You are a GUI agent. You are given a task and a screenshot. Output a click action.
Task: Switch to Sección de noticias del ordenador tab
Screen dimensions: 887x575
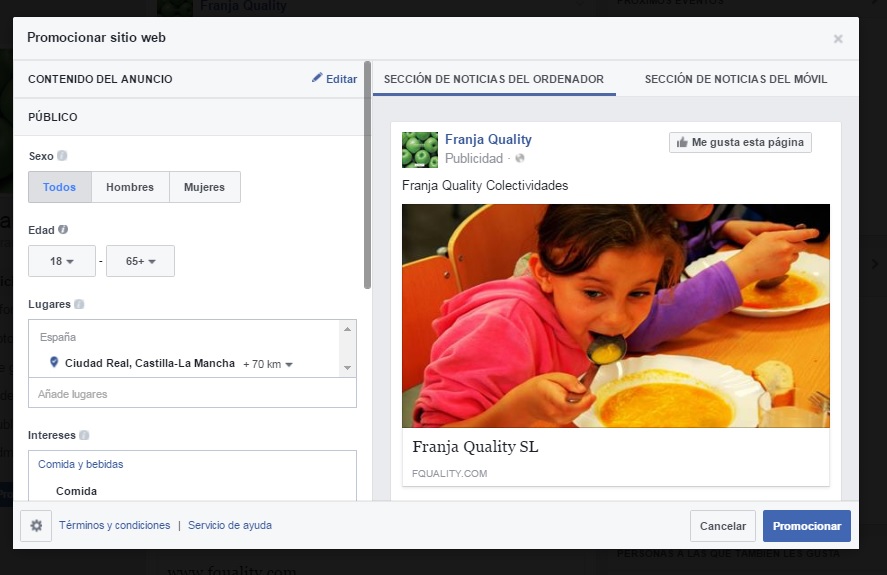tap(494, 79)
